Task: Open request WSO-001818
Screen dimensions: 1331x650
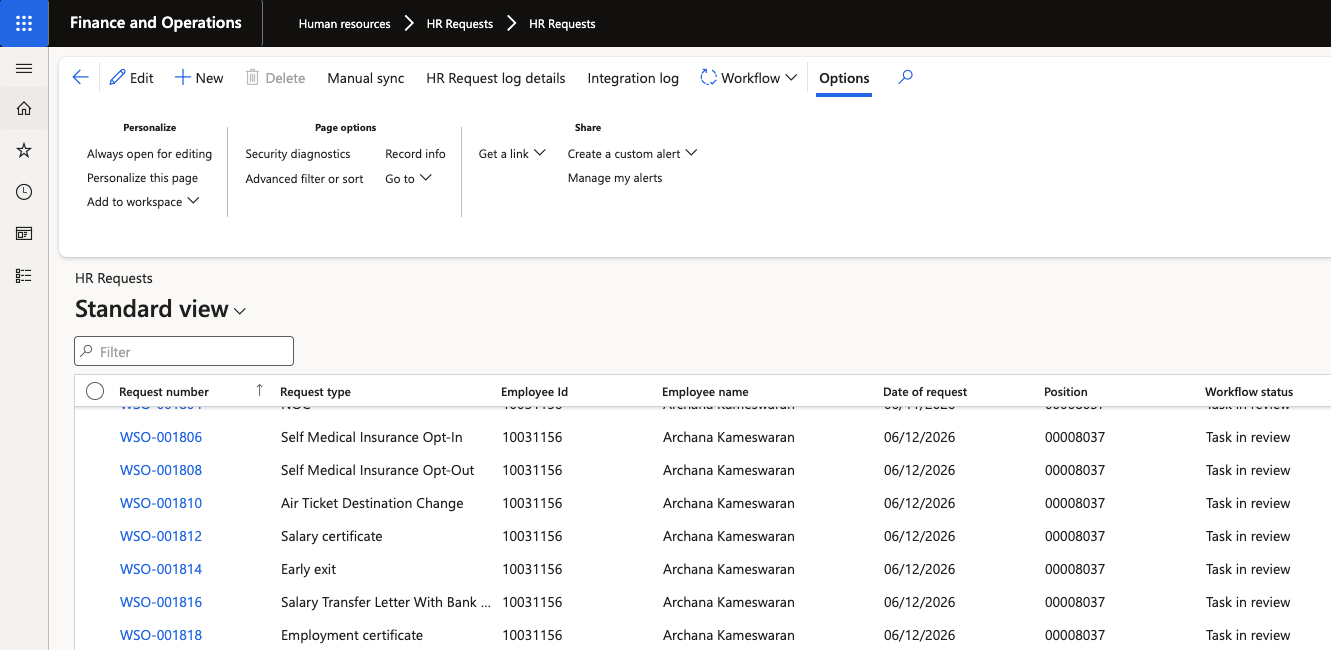Action: pyautogui.click(x=161, y=635)
